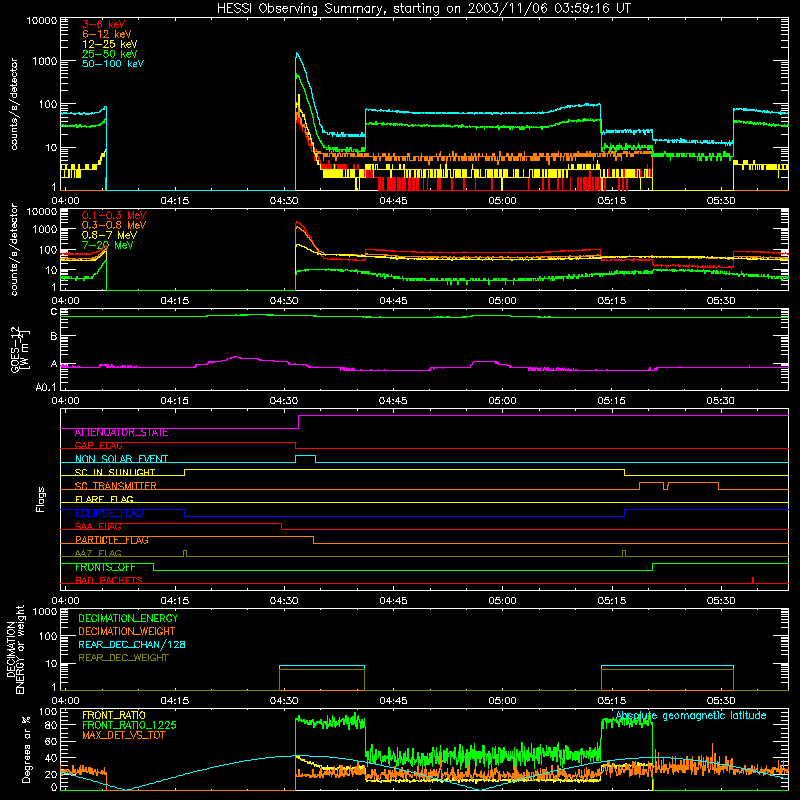Screen dimensions: 800x800
Task: Select the FRONTS_OFF flag label
Action: pos(105,567)
